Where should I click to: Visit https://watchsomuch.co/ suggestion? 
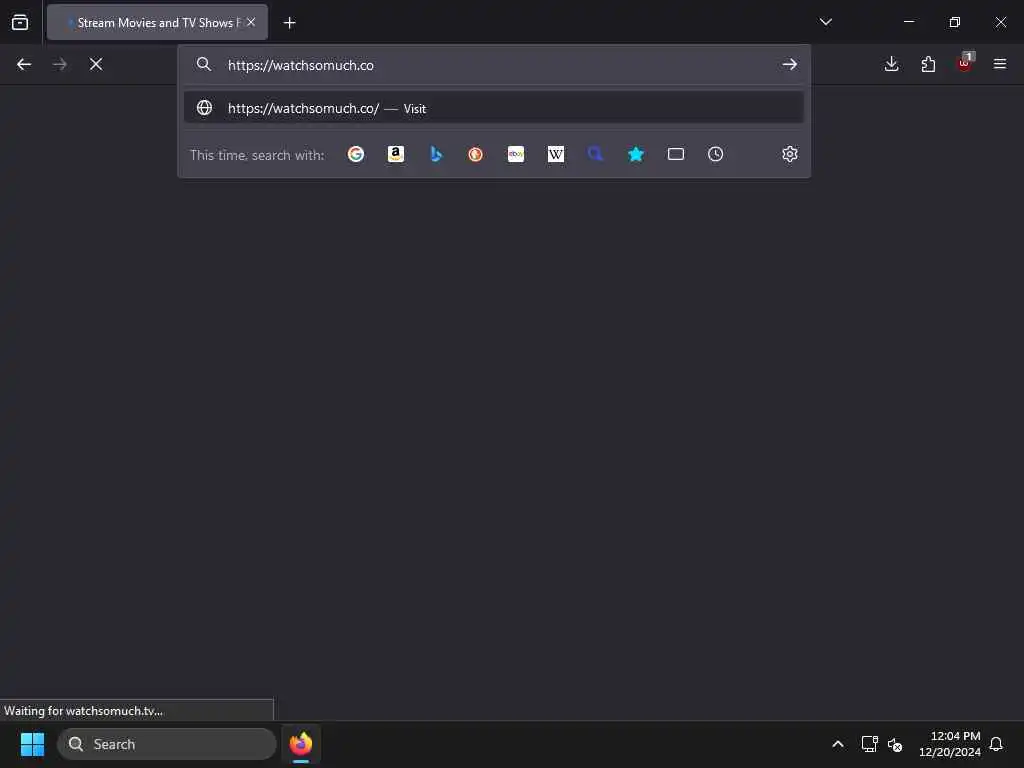click(x=494, y=108)
